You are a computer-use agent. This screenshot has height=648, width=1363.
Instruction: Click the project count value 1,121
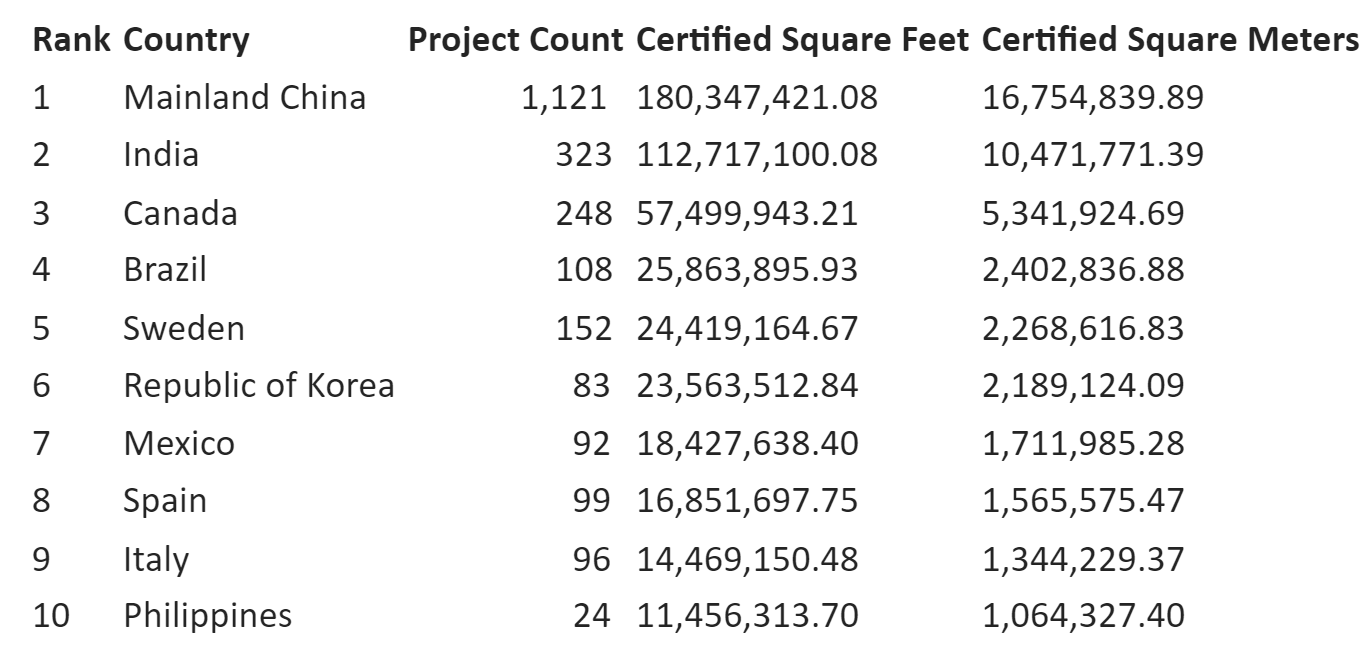click(x=564, y=98)
